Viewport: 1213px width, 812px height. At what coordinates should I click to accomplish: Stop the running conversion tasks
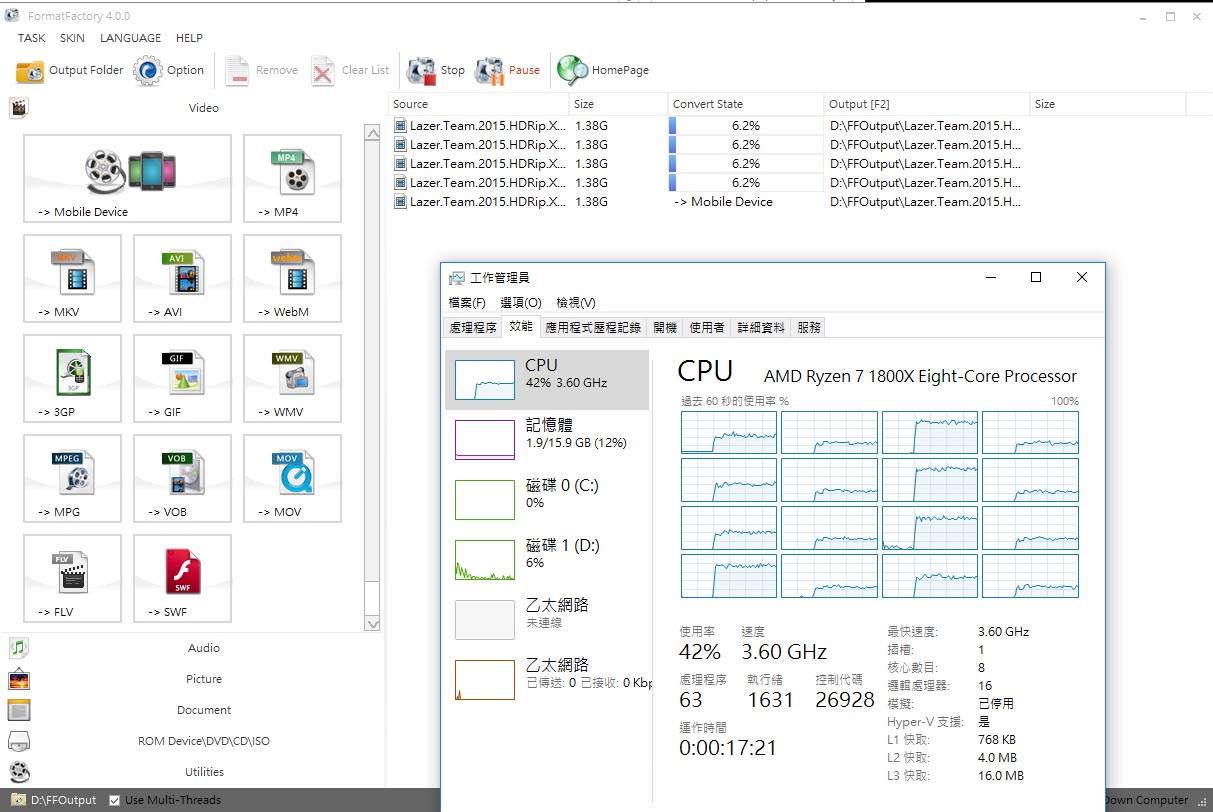tap(436, 70)
